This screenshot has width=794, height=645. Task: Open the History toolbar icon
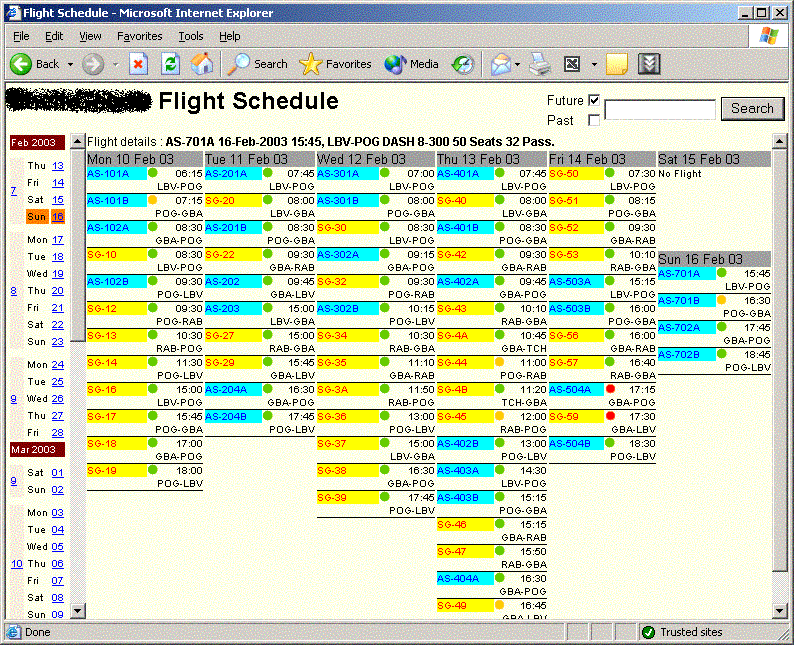pyautogui.click(x=462, y=64)
